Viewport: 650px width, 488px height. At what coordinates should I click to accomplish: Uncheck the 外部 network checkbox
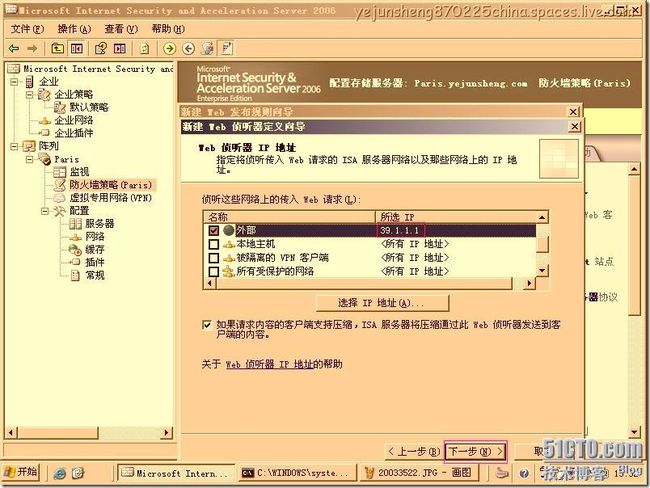pos(214,231)
